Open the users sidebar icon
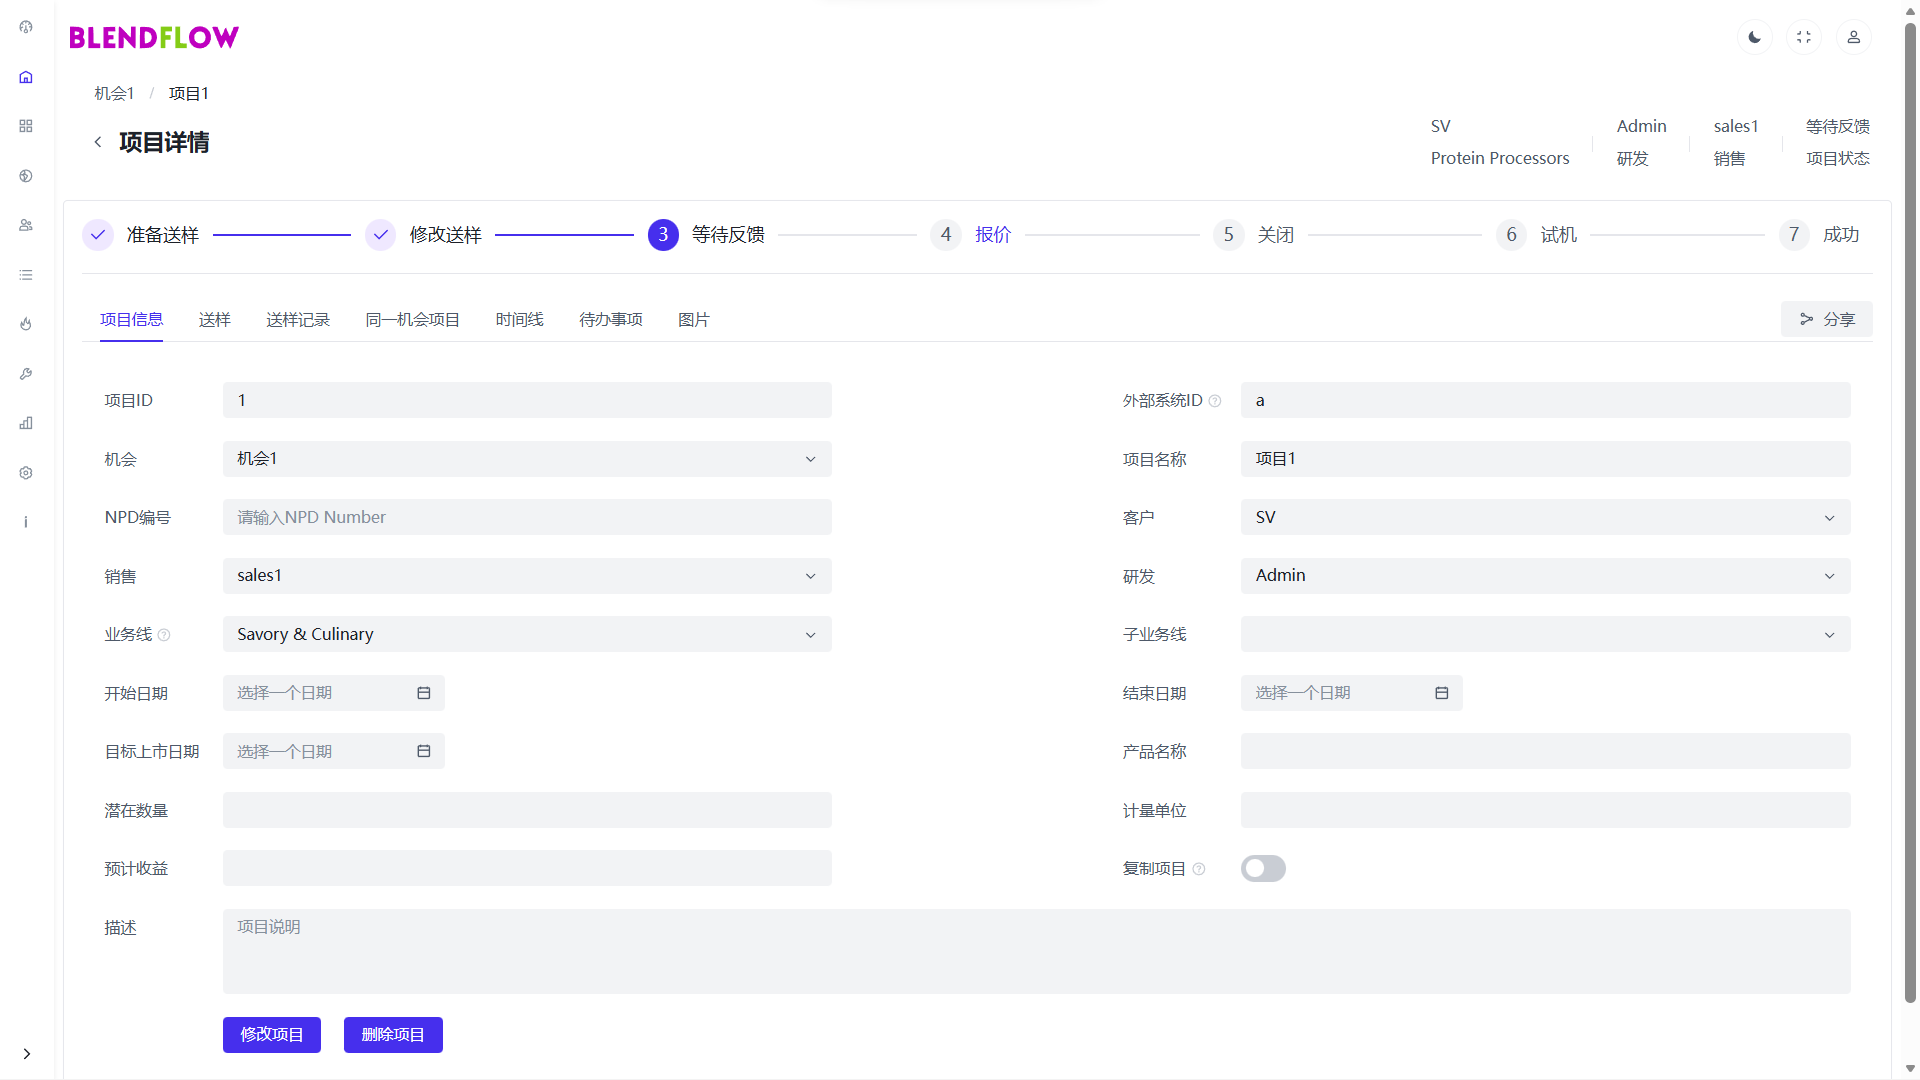1920x1080 pixels. [26, 225]
